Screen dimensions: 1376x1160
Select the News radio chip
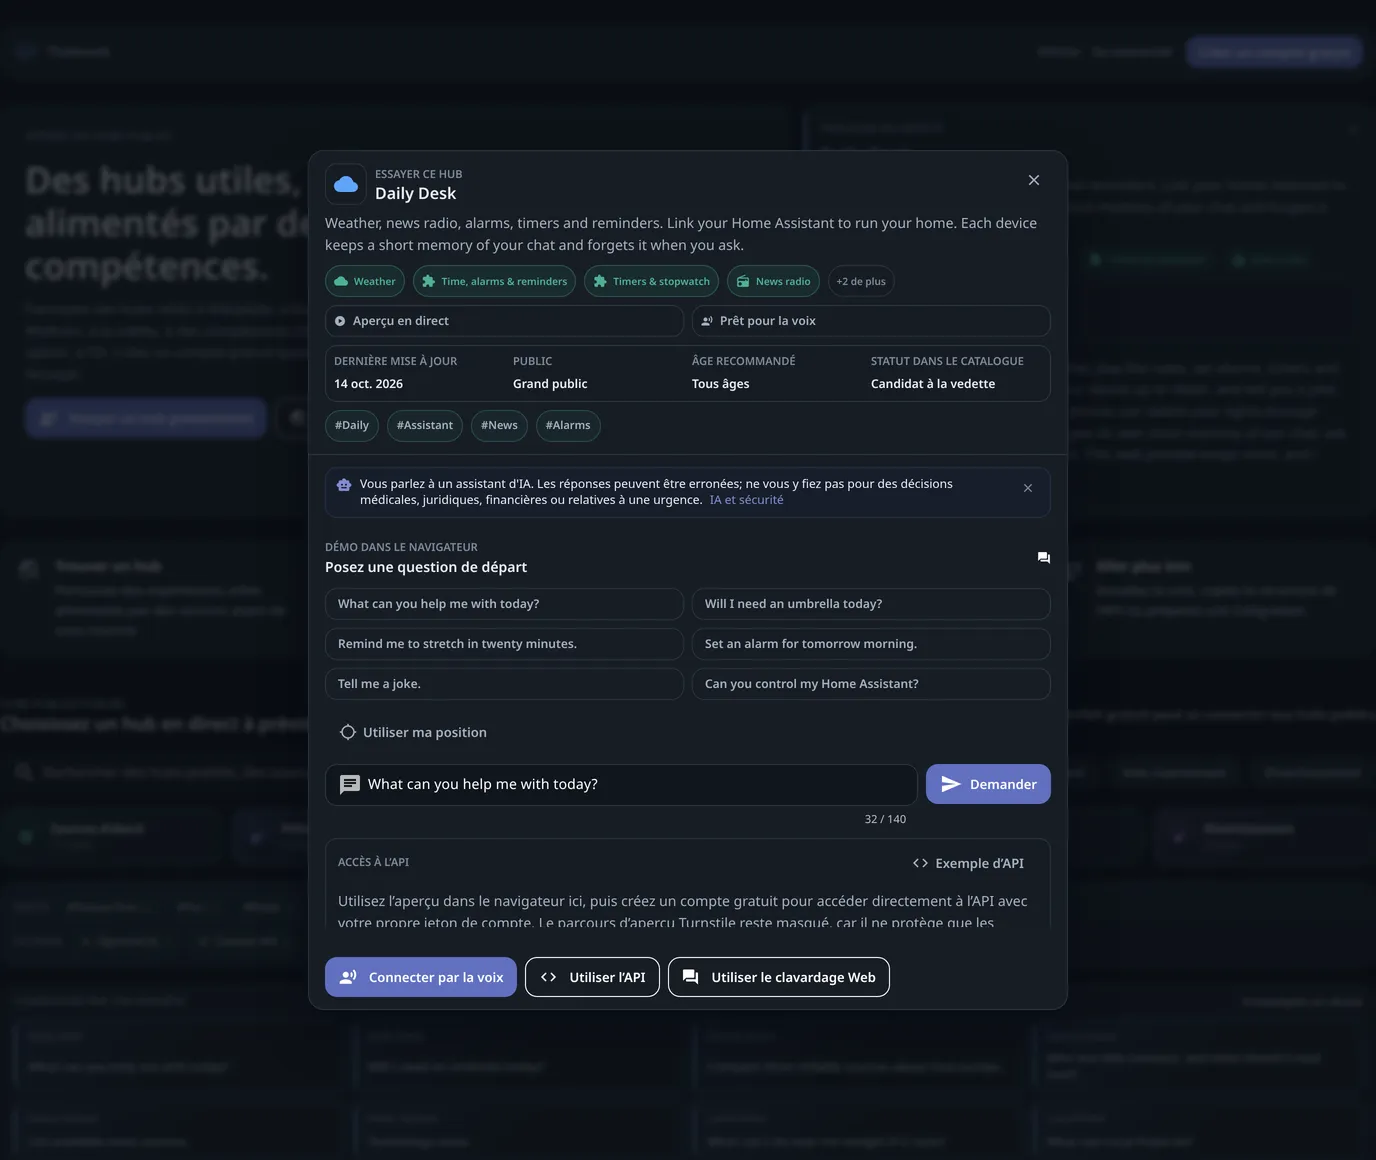pyautogui.click(x=773, y=281)
